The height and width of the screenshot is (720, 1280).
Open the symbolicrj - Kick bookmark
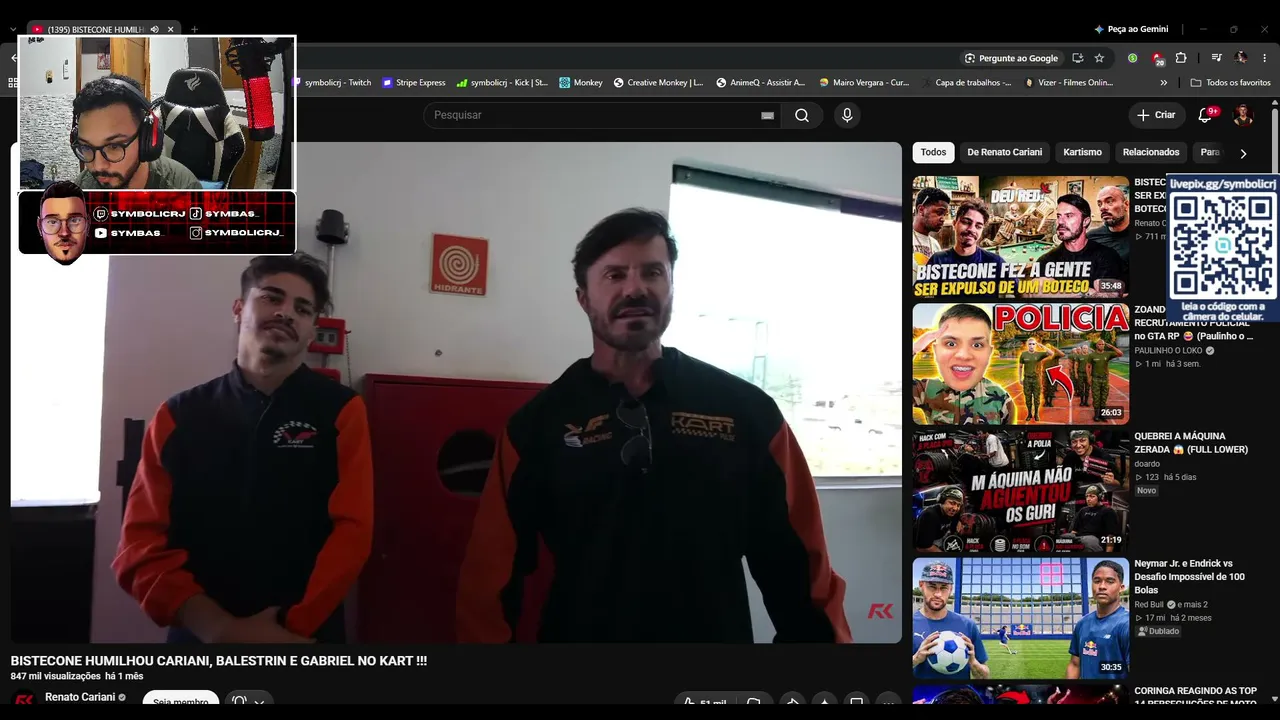pyautogui.click(x=502, y=83)
